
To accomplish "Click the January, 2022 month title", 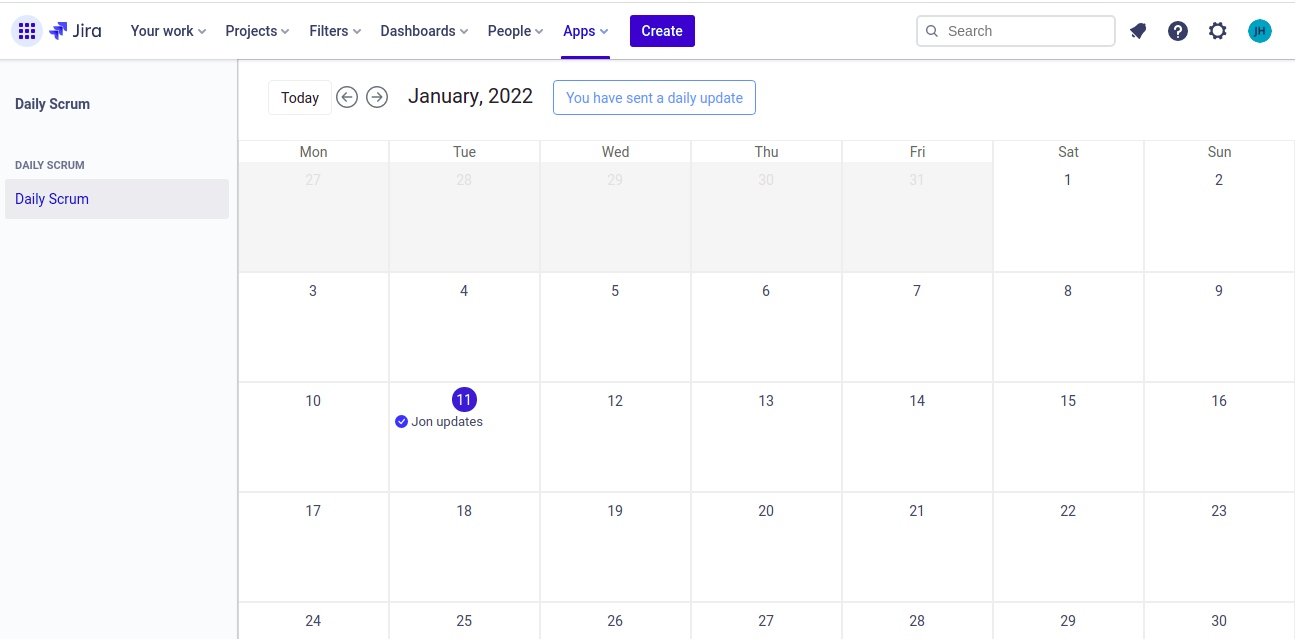I will [470, 97].
